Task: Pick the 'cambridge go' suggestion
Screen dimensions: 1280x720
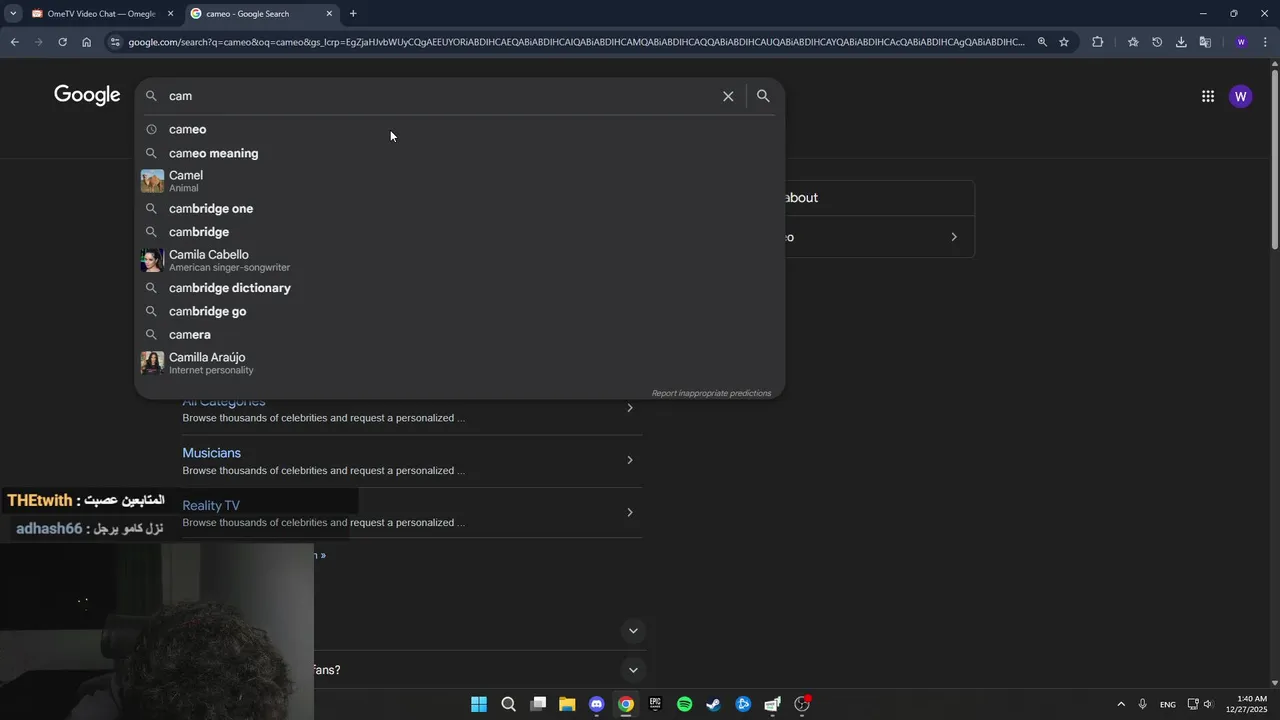Action: click(460, 311)
